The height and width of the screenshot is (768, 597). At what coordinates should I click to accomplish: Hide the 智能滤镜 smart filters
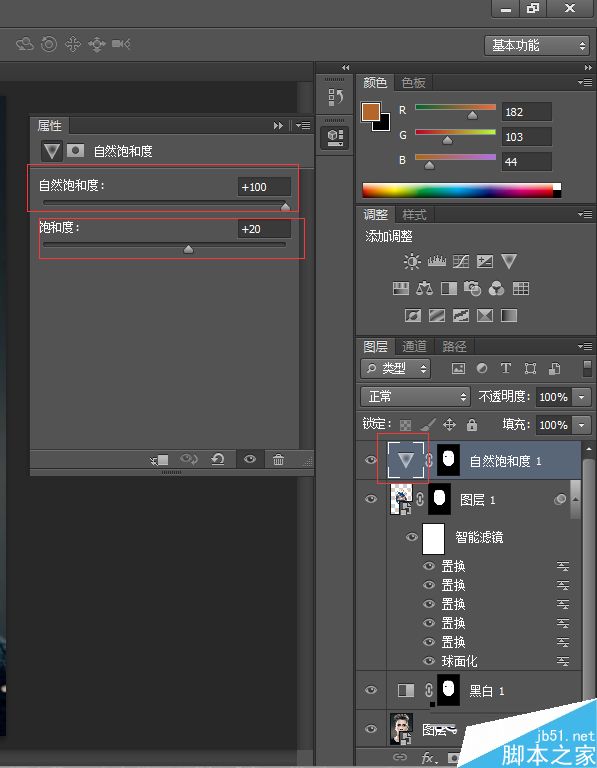click(412, 537)
